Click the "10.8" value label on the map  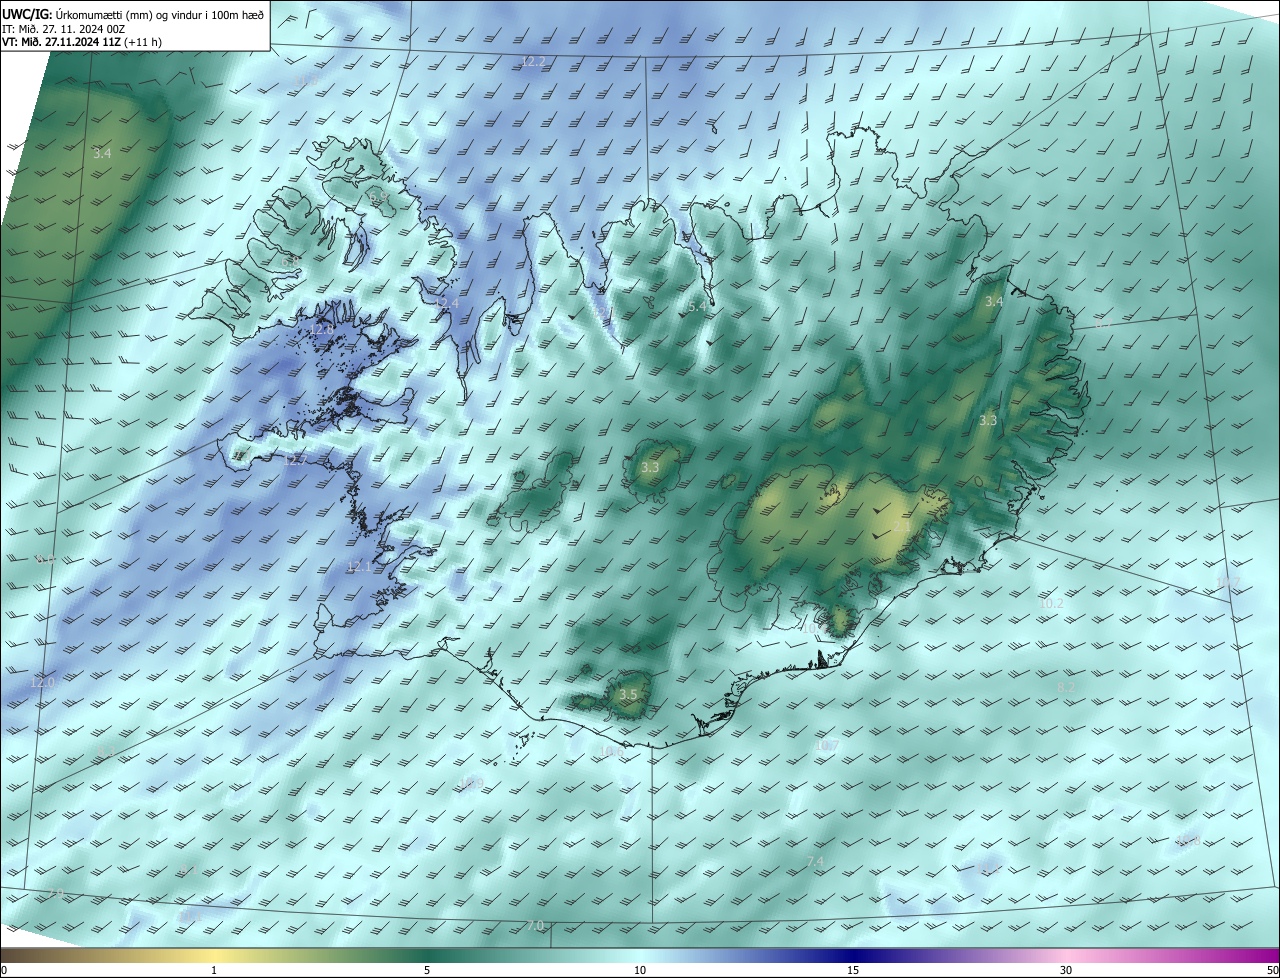click(1188, 840)
